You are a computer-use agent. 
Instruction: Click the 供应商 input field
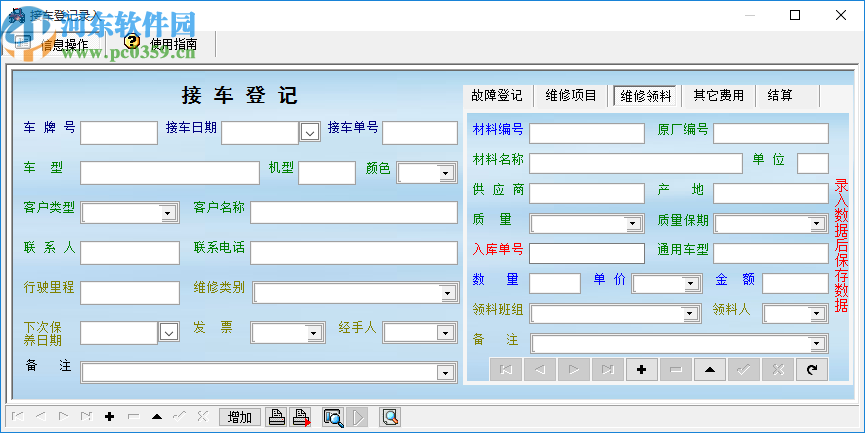[x=586, y=194]
